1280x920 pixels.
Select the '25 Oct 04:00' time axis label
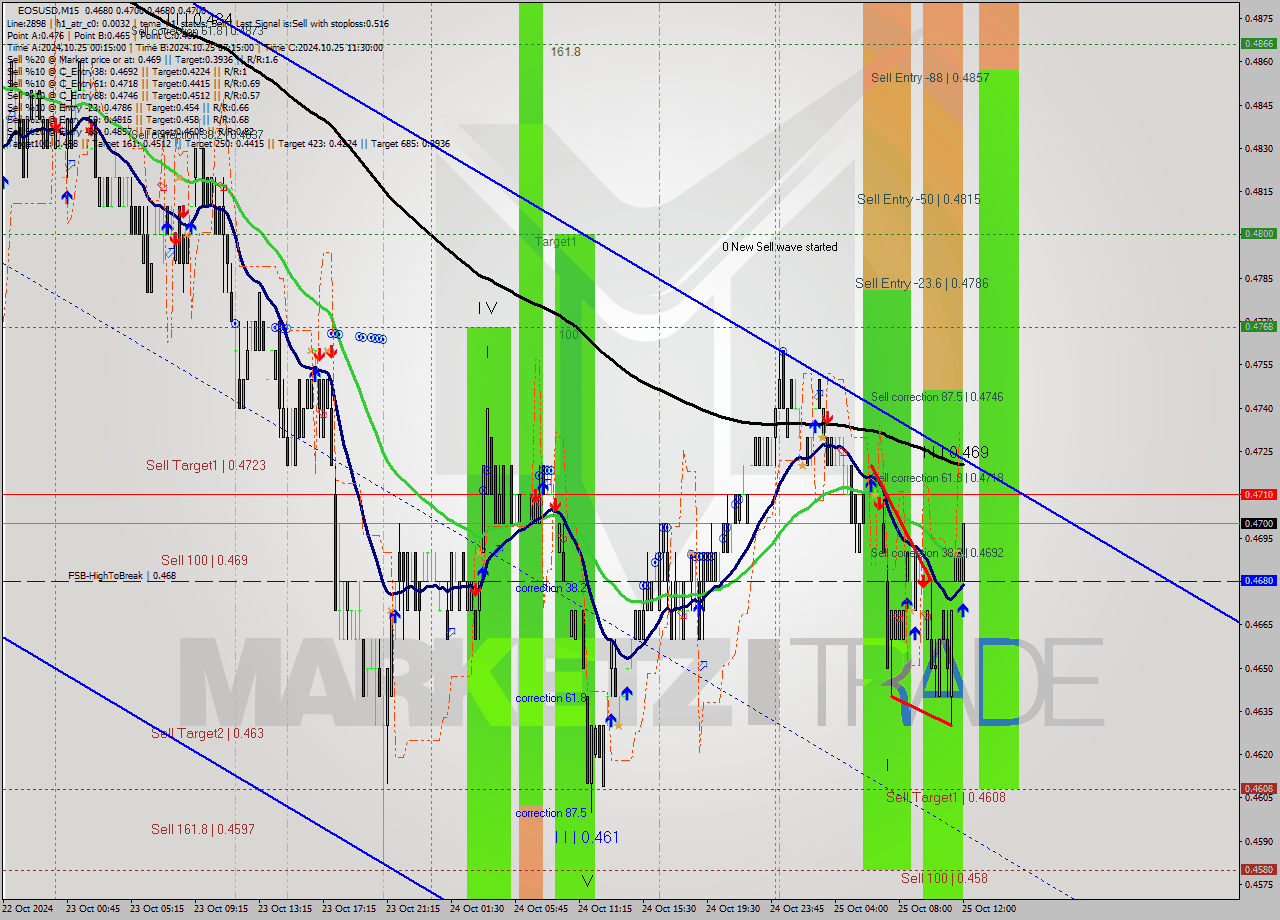point(861,909)
